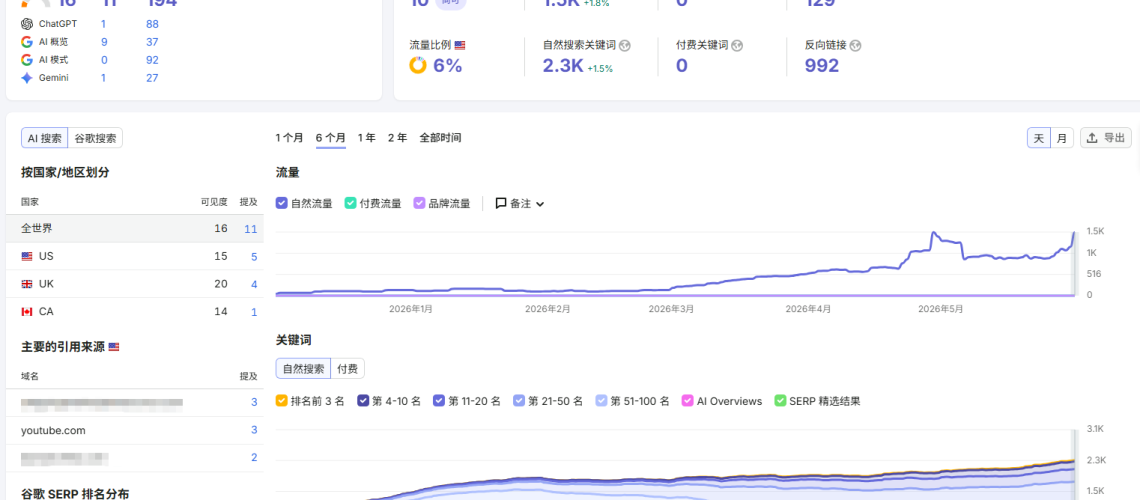Click the 37 value in AI 概览 row
Viewport: 1140px width, 500px height.
point(152,42)
